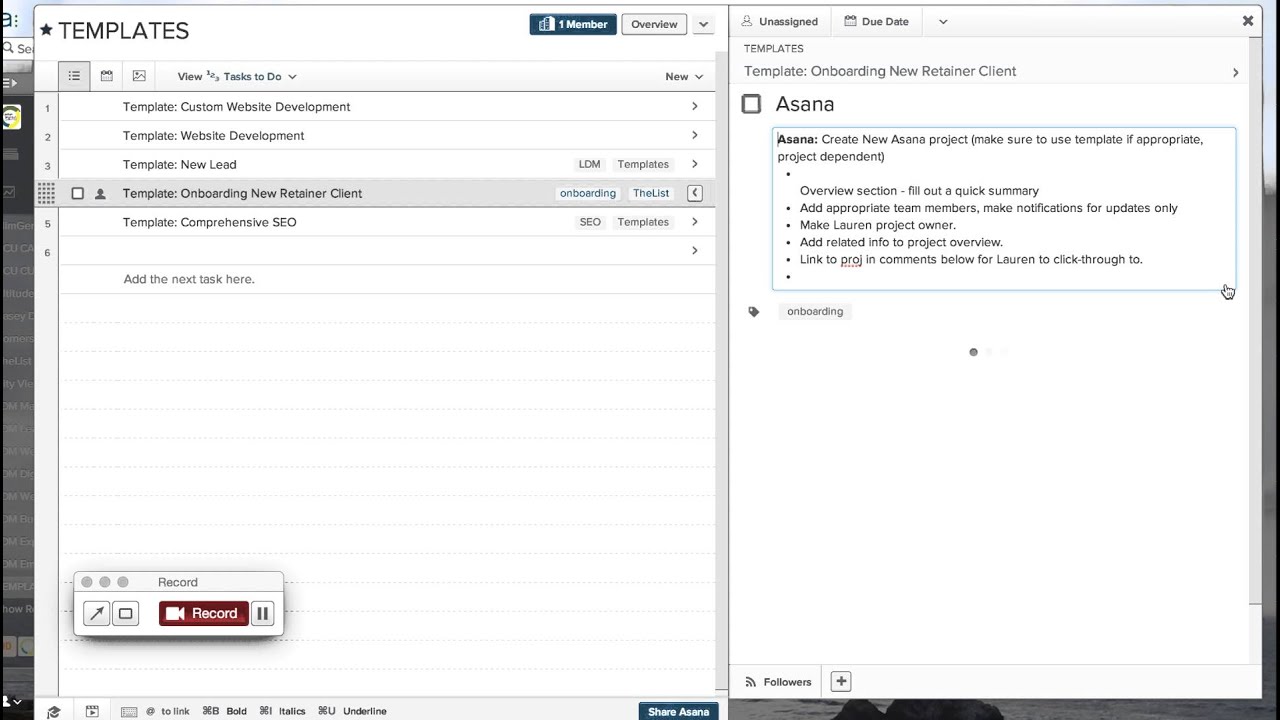Grab the drag handle on Onboarding row

46,193
